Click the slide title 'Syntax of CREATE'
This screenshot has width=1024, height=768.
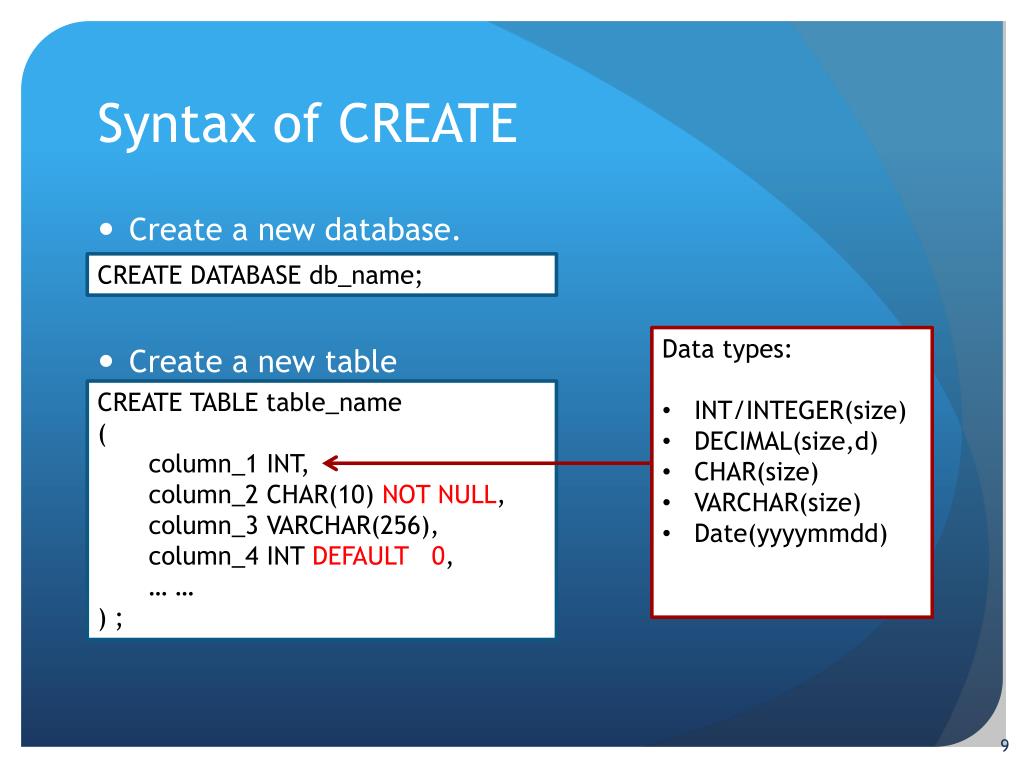click(x=308, y=124)
